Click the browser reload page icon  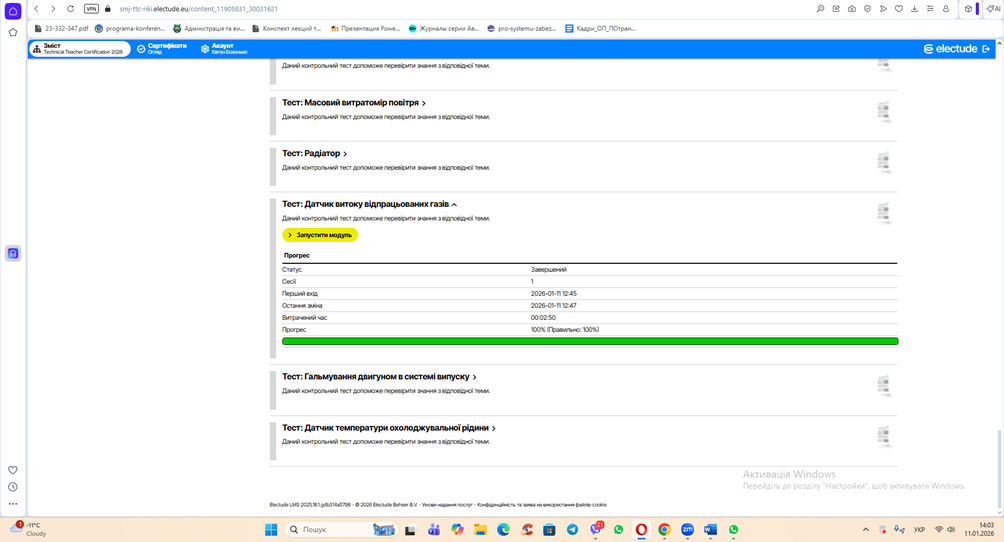(x=70, y=9)
